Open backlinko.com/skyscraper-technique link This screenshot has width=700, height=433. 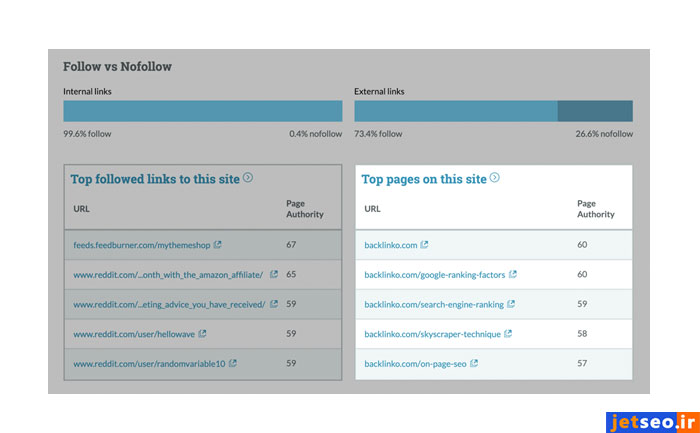(x=432, y=334)
